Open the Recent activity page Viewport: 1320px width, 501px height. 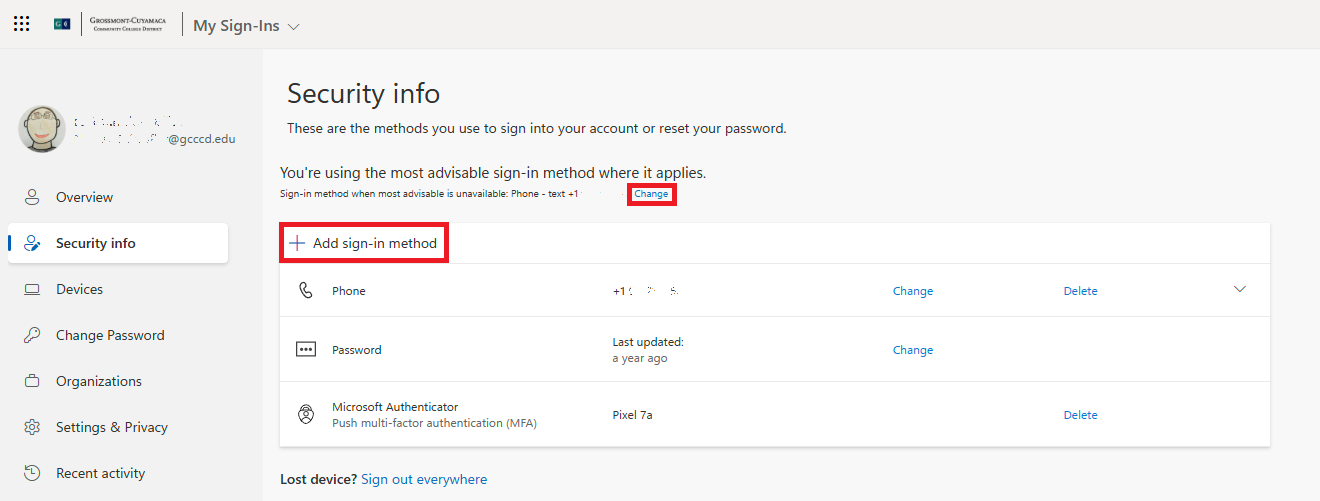coord(100,473)
